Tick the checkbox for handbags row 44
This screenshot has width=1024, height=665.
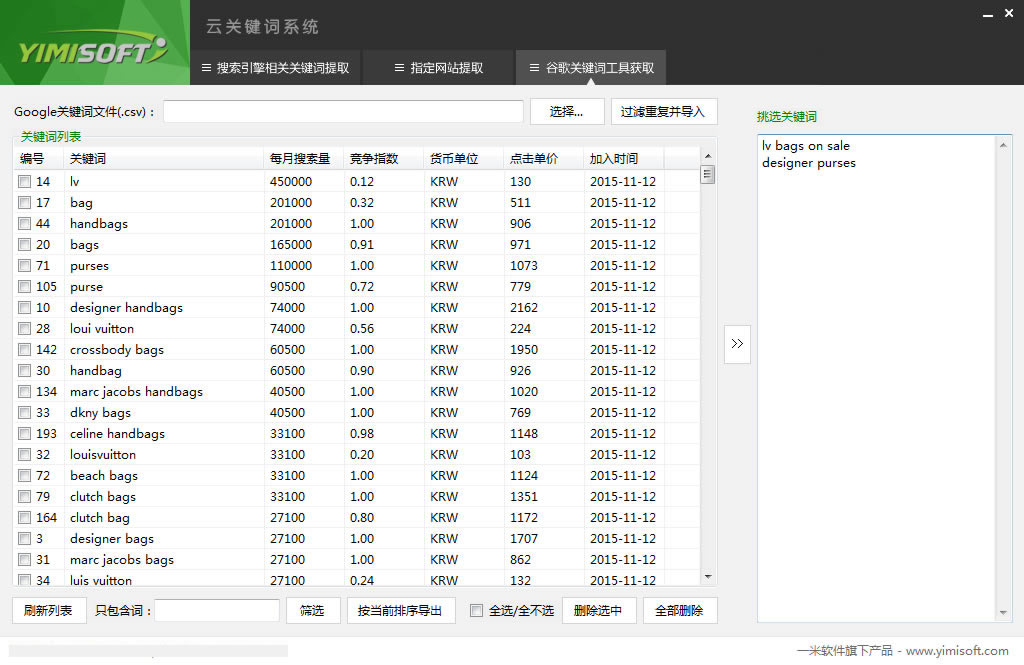(x=25, y=223)
